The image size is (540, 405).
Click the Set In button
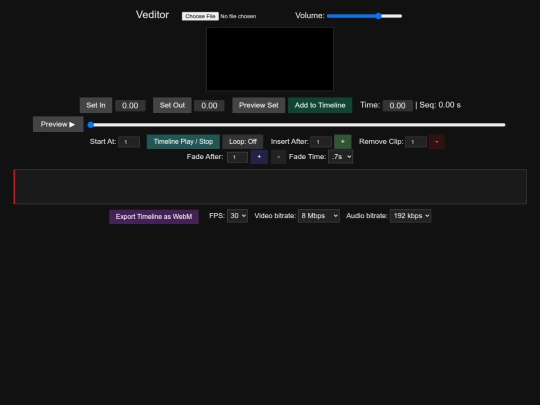tap(96, 105)
